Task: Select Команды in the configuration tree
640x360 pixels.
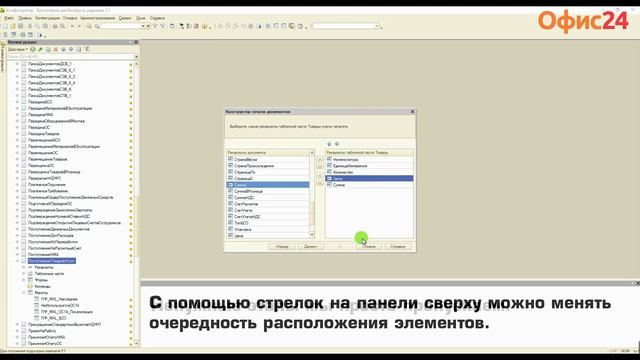Action: 42,287
